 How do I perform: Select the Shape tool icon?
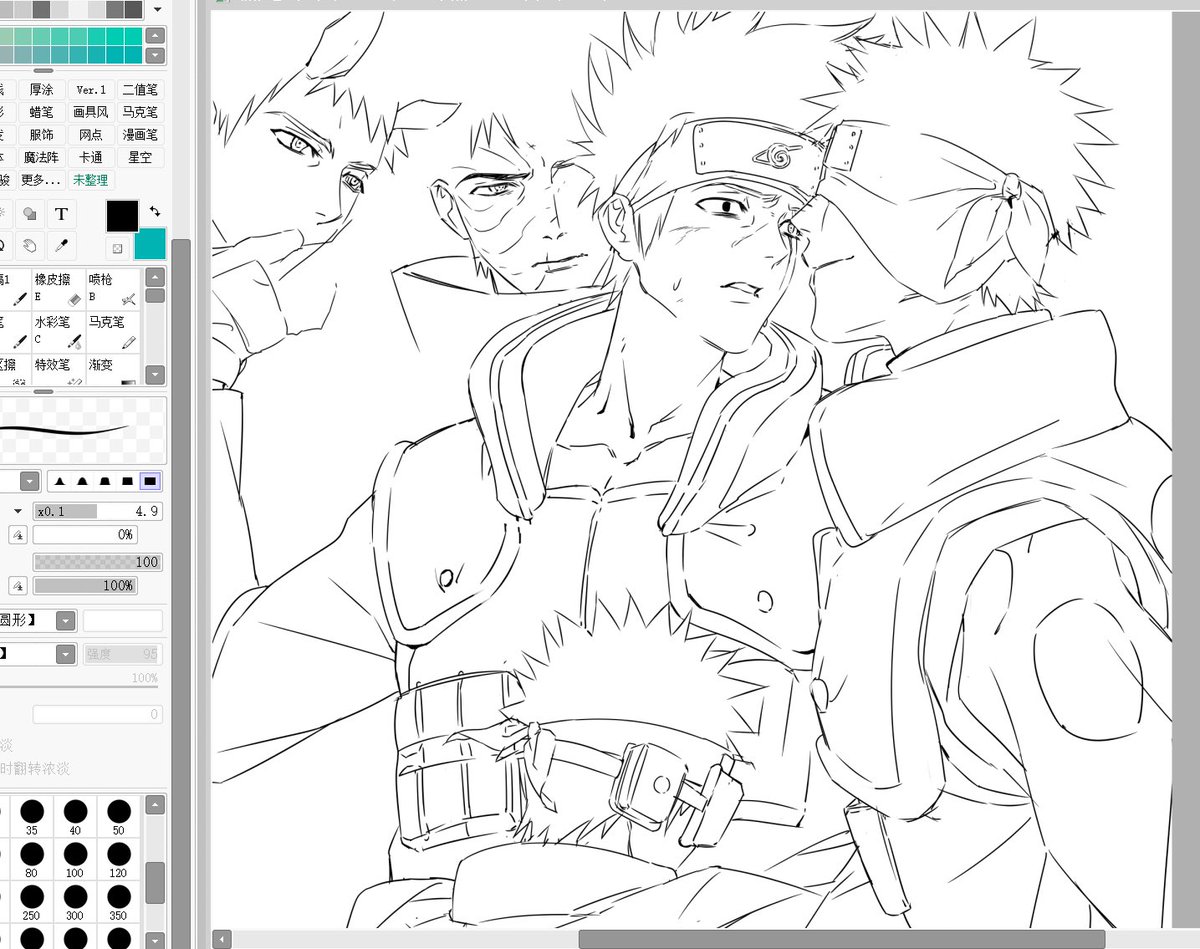(30, 214)
